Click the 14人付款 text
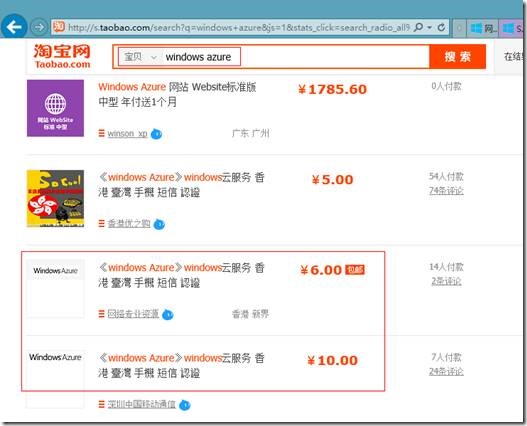Viewport: 527px width, 426px height. pyautogui.click(x=446, y=267)
